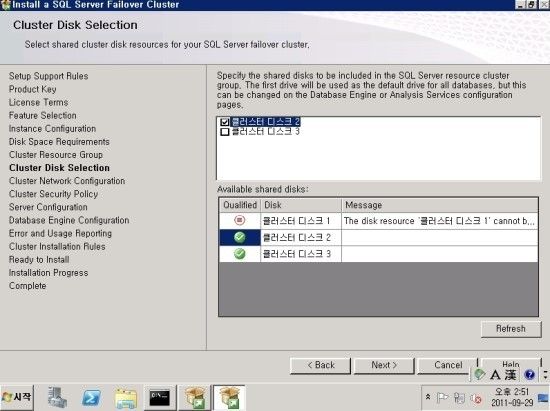The width and height of the screenshot is (550, 411).
Task: Click the Refresh button
Action: point(511,329)
